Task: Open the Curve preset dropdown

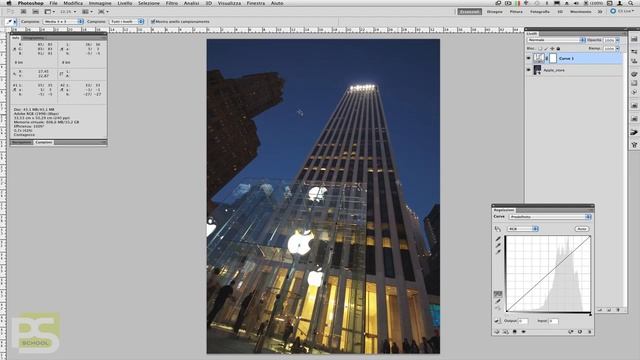Action: point(550,217)
